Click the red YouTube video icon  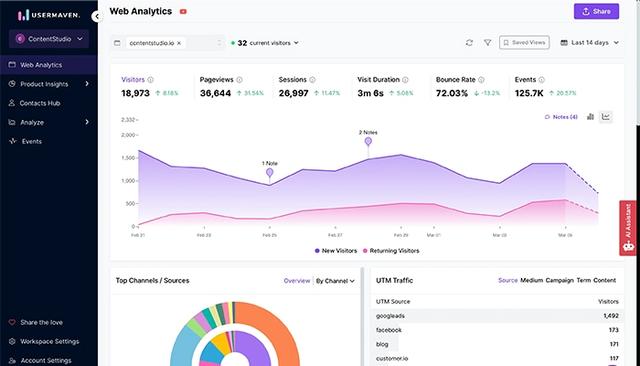183,12
